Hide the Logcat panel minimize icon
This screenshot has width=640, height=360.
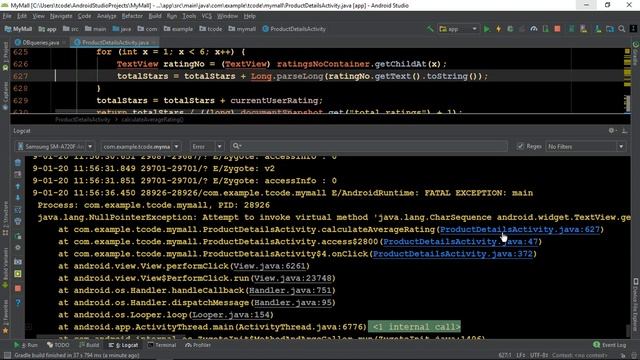(624, 131)
